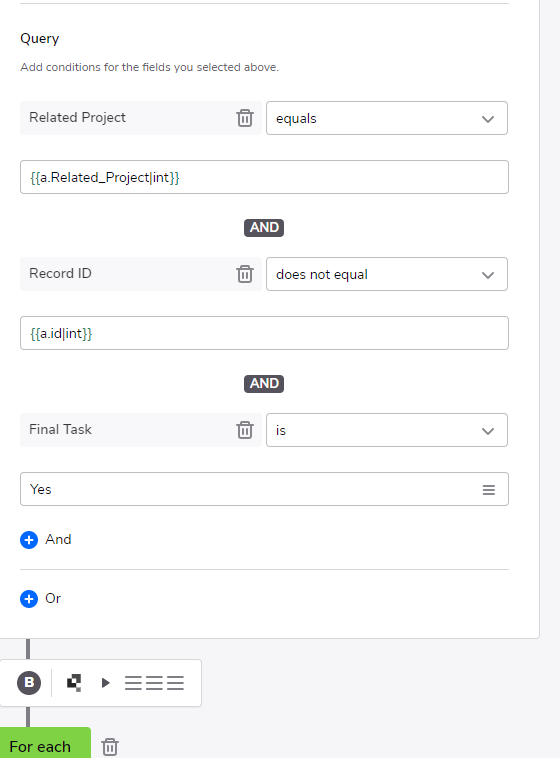Delete the Record ID condition
Screen dimensions: 560x758
click(x=245, y=274)
